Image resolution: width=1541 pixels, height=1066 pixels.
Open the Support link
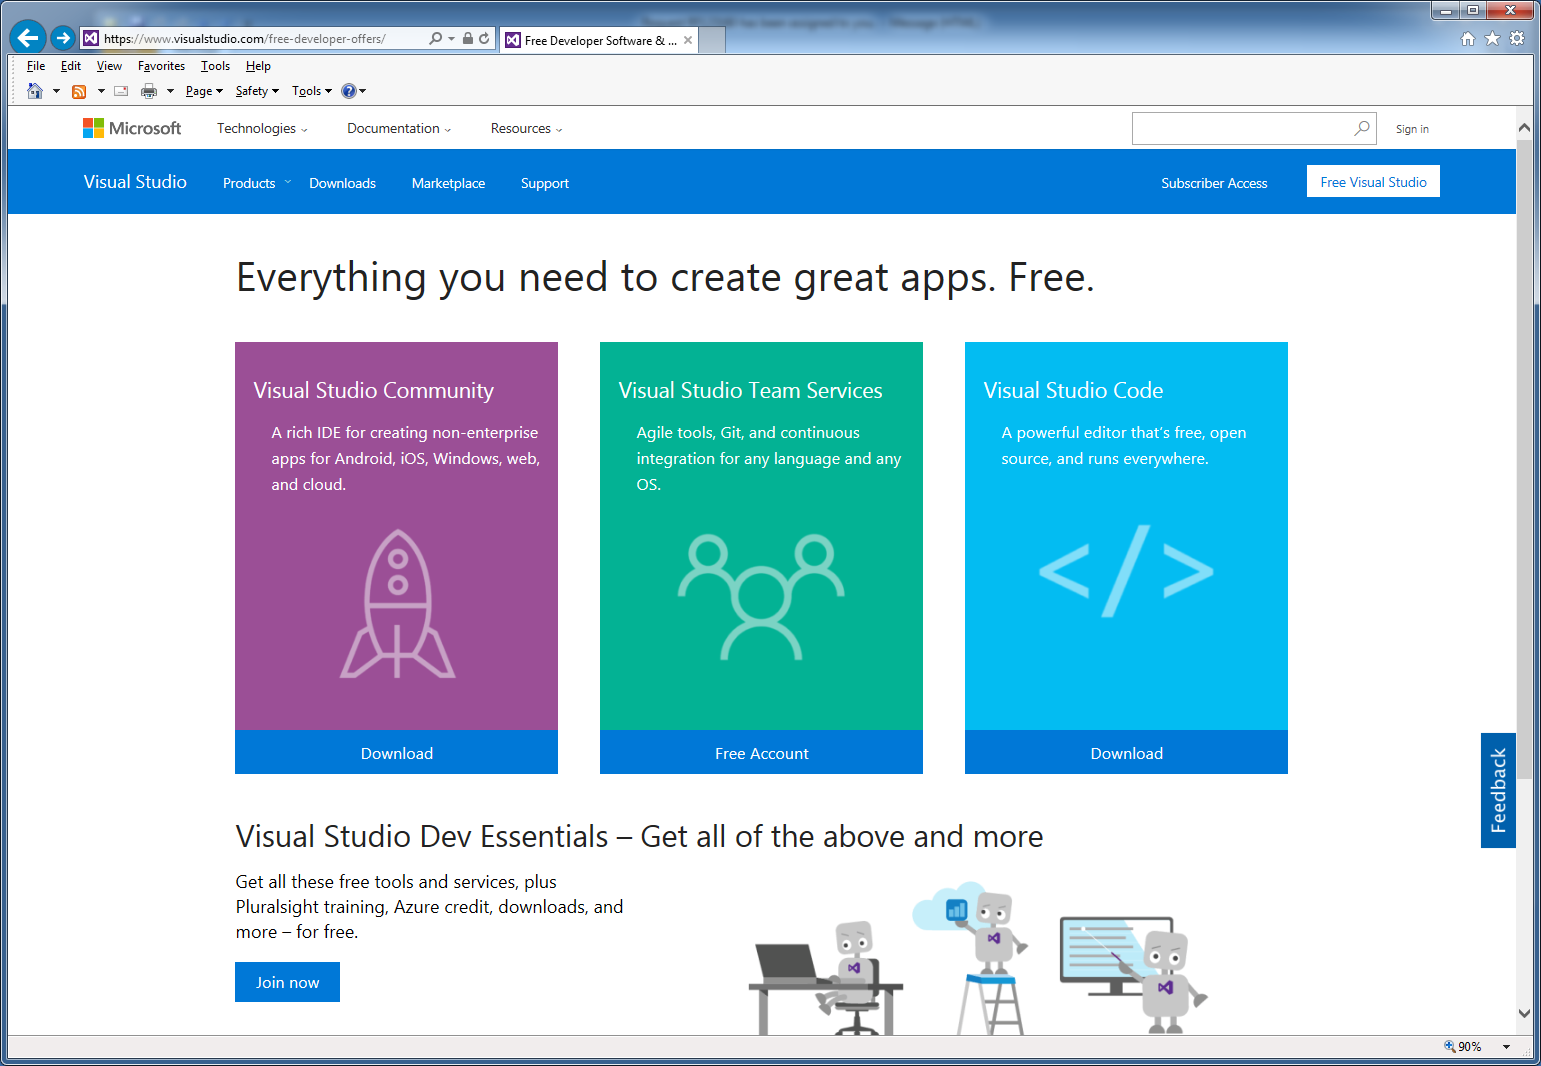point(545,183)
